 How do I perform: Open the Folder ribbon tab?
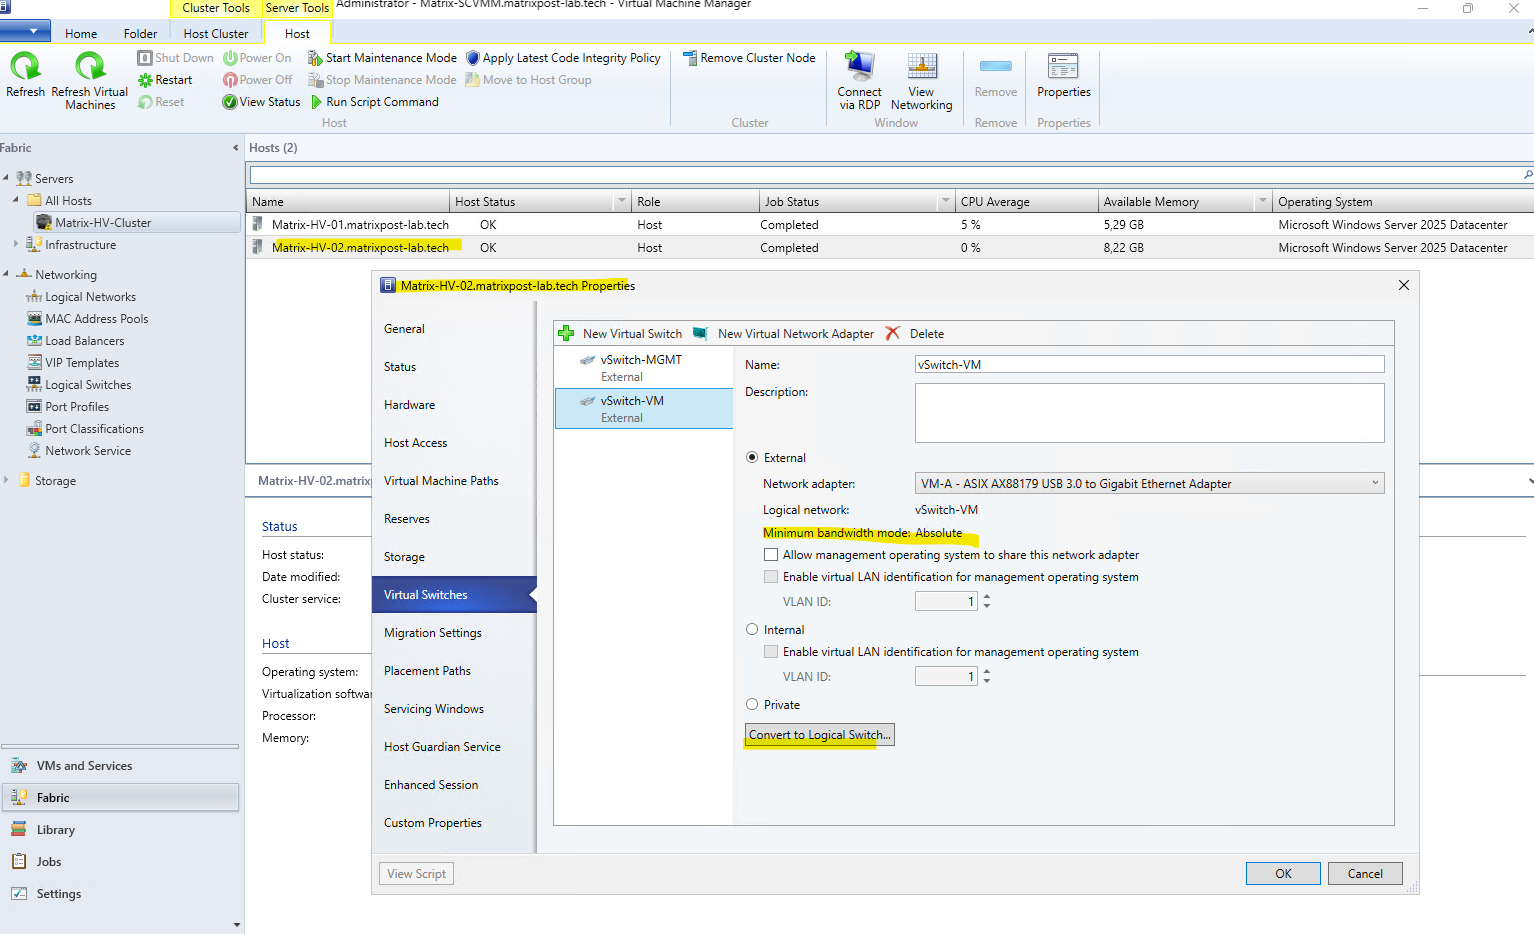(140, 33)
